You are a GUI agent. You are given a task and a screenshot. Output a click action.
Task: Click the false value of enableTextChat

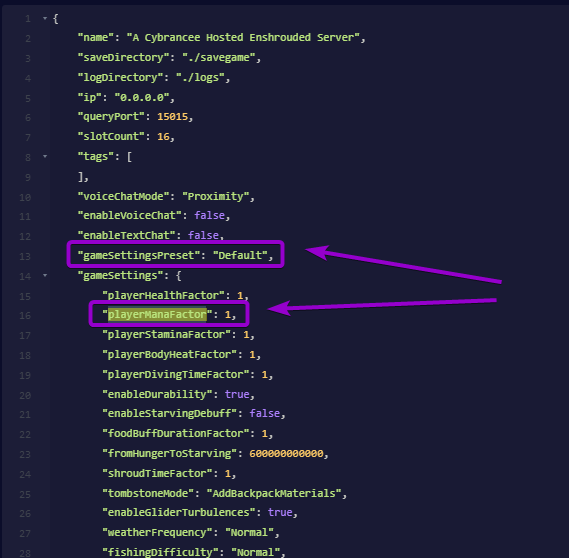pyautogui.click(x=203, y=235)
